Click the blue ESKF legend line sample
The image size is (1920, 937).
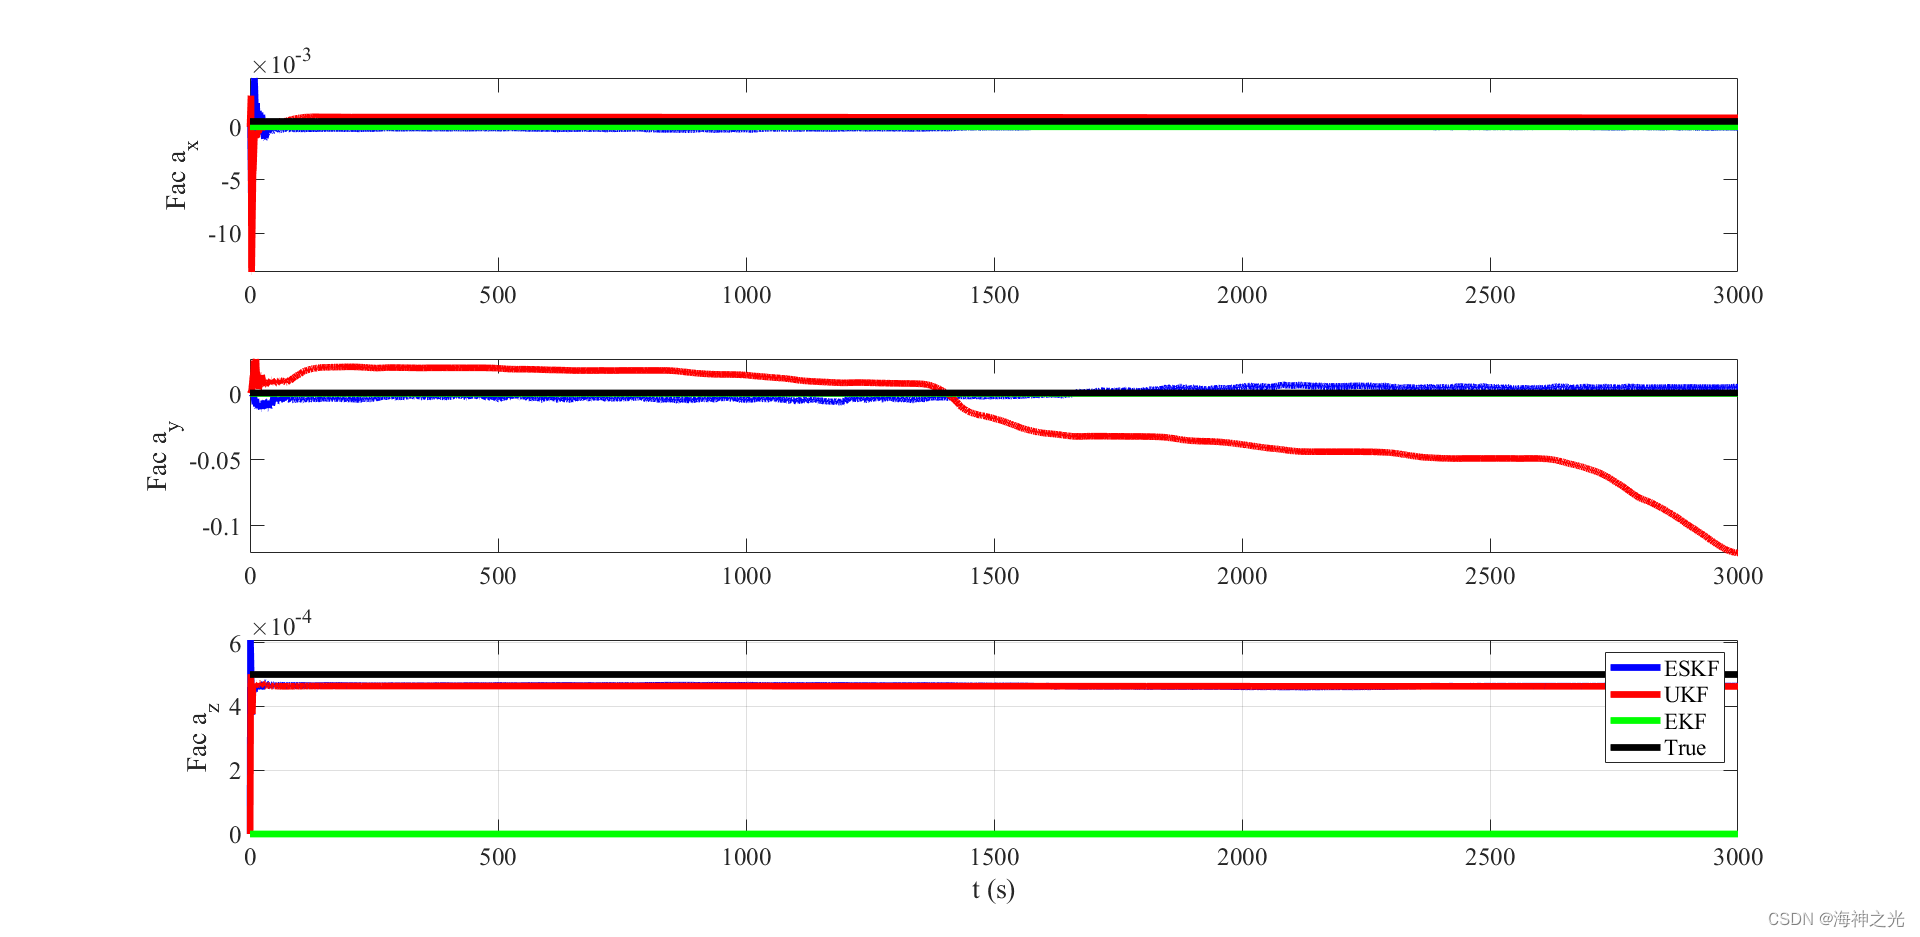coord(1635,667)
